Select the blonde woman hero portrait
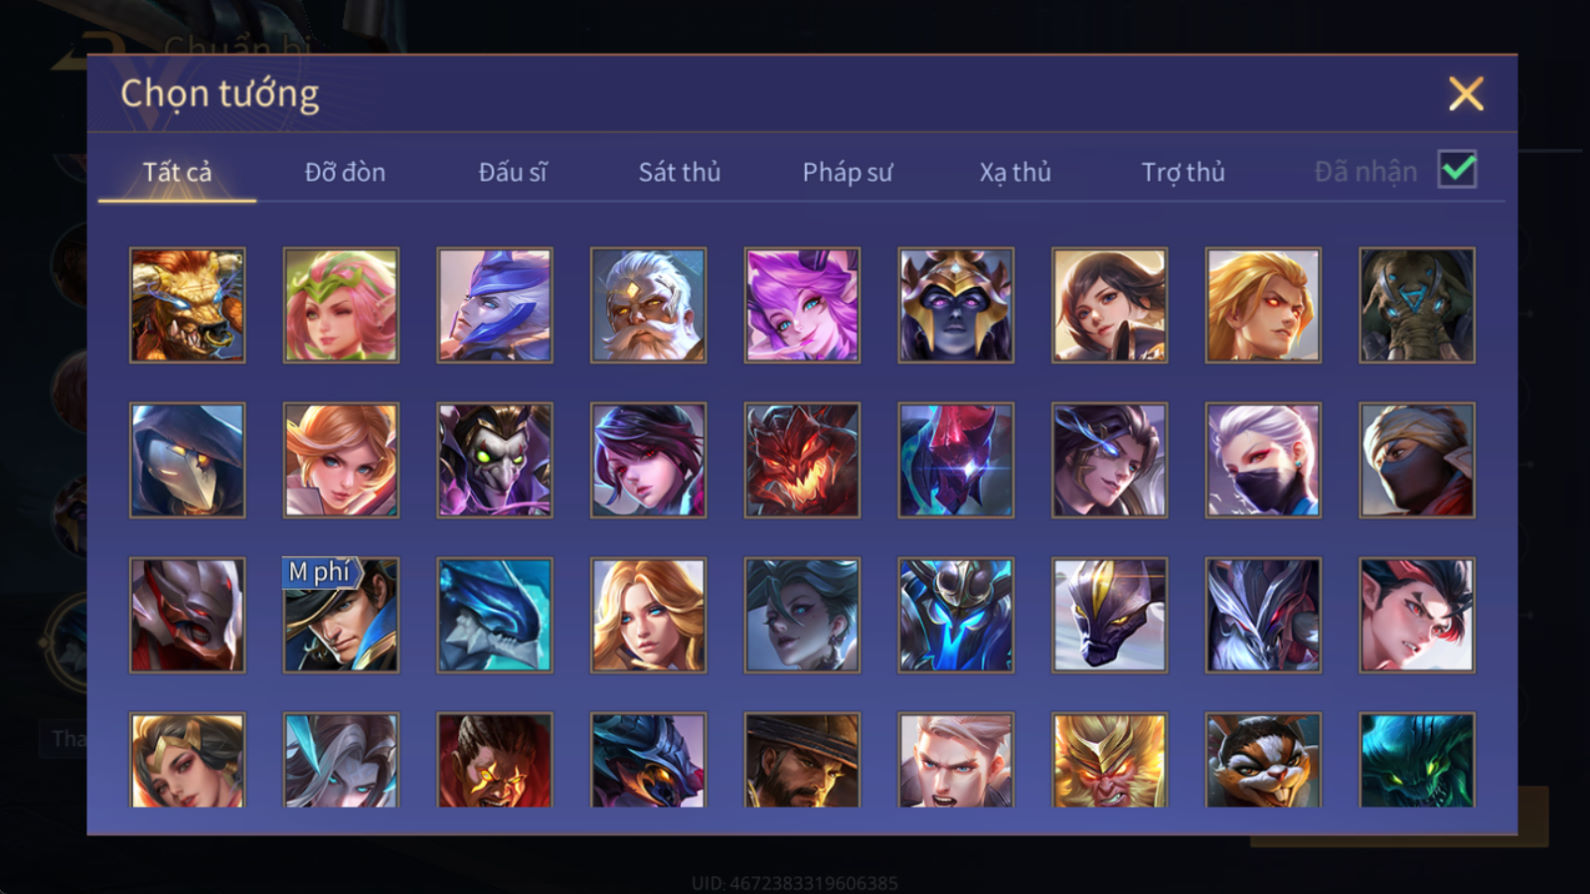 648,615
